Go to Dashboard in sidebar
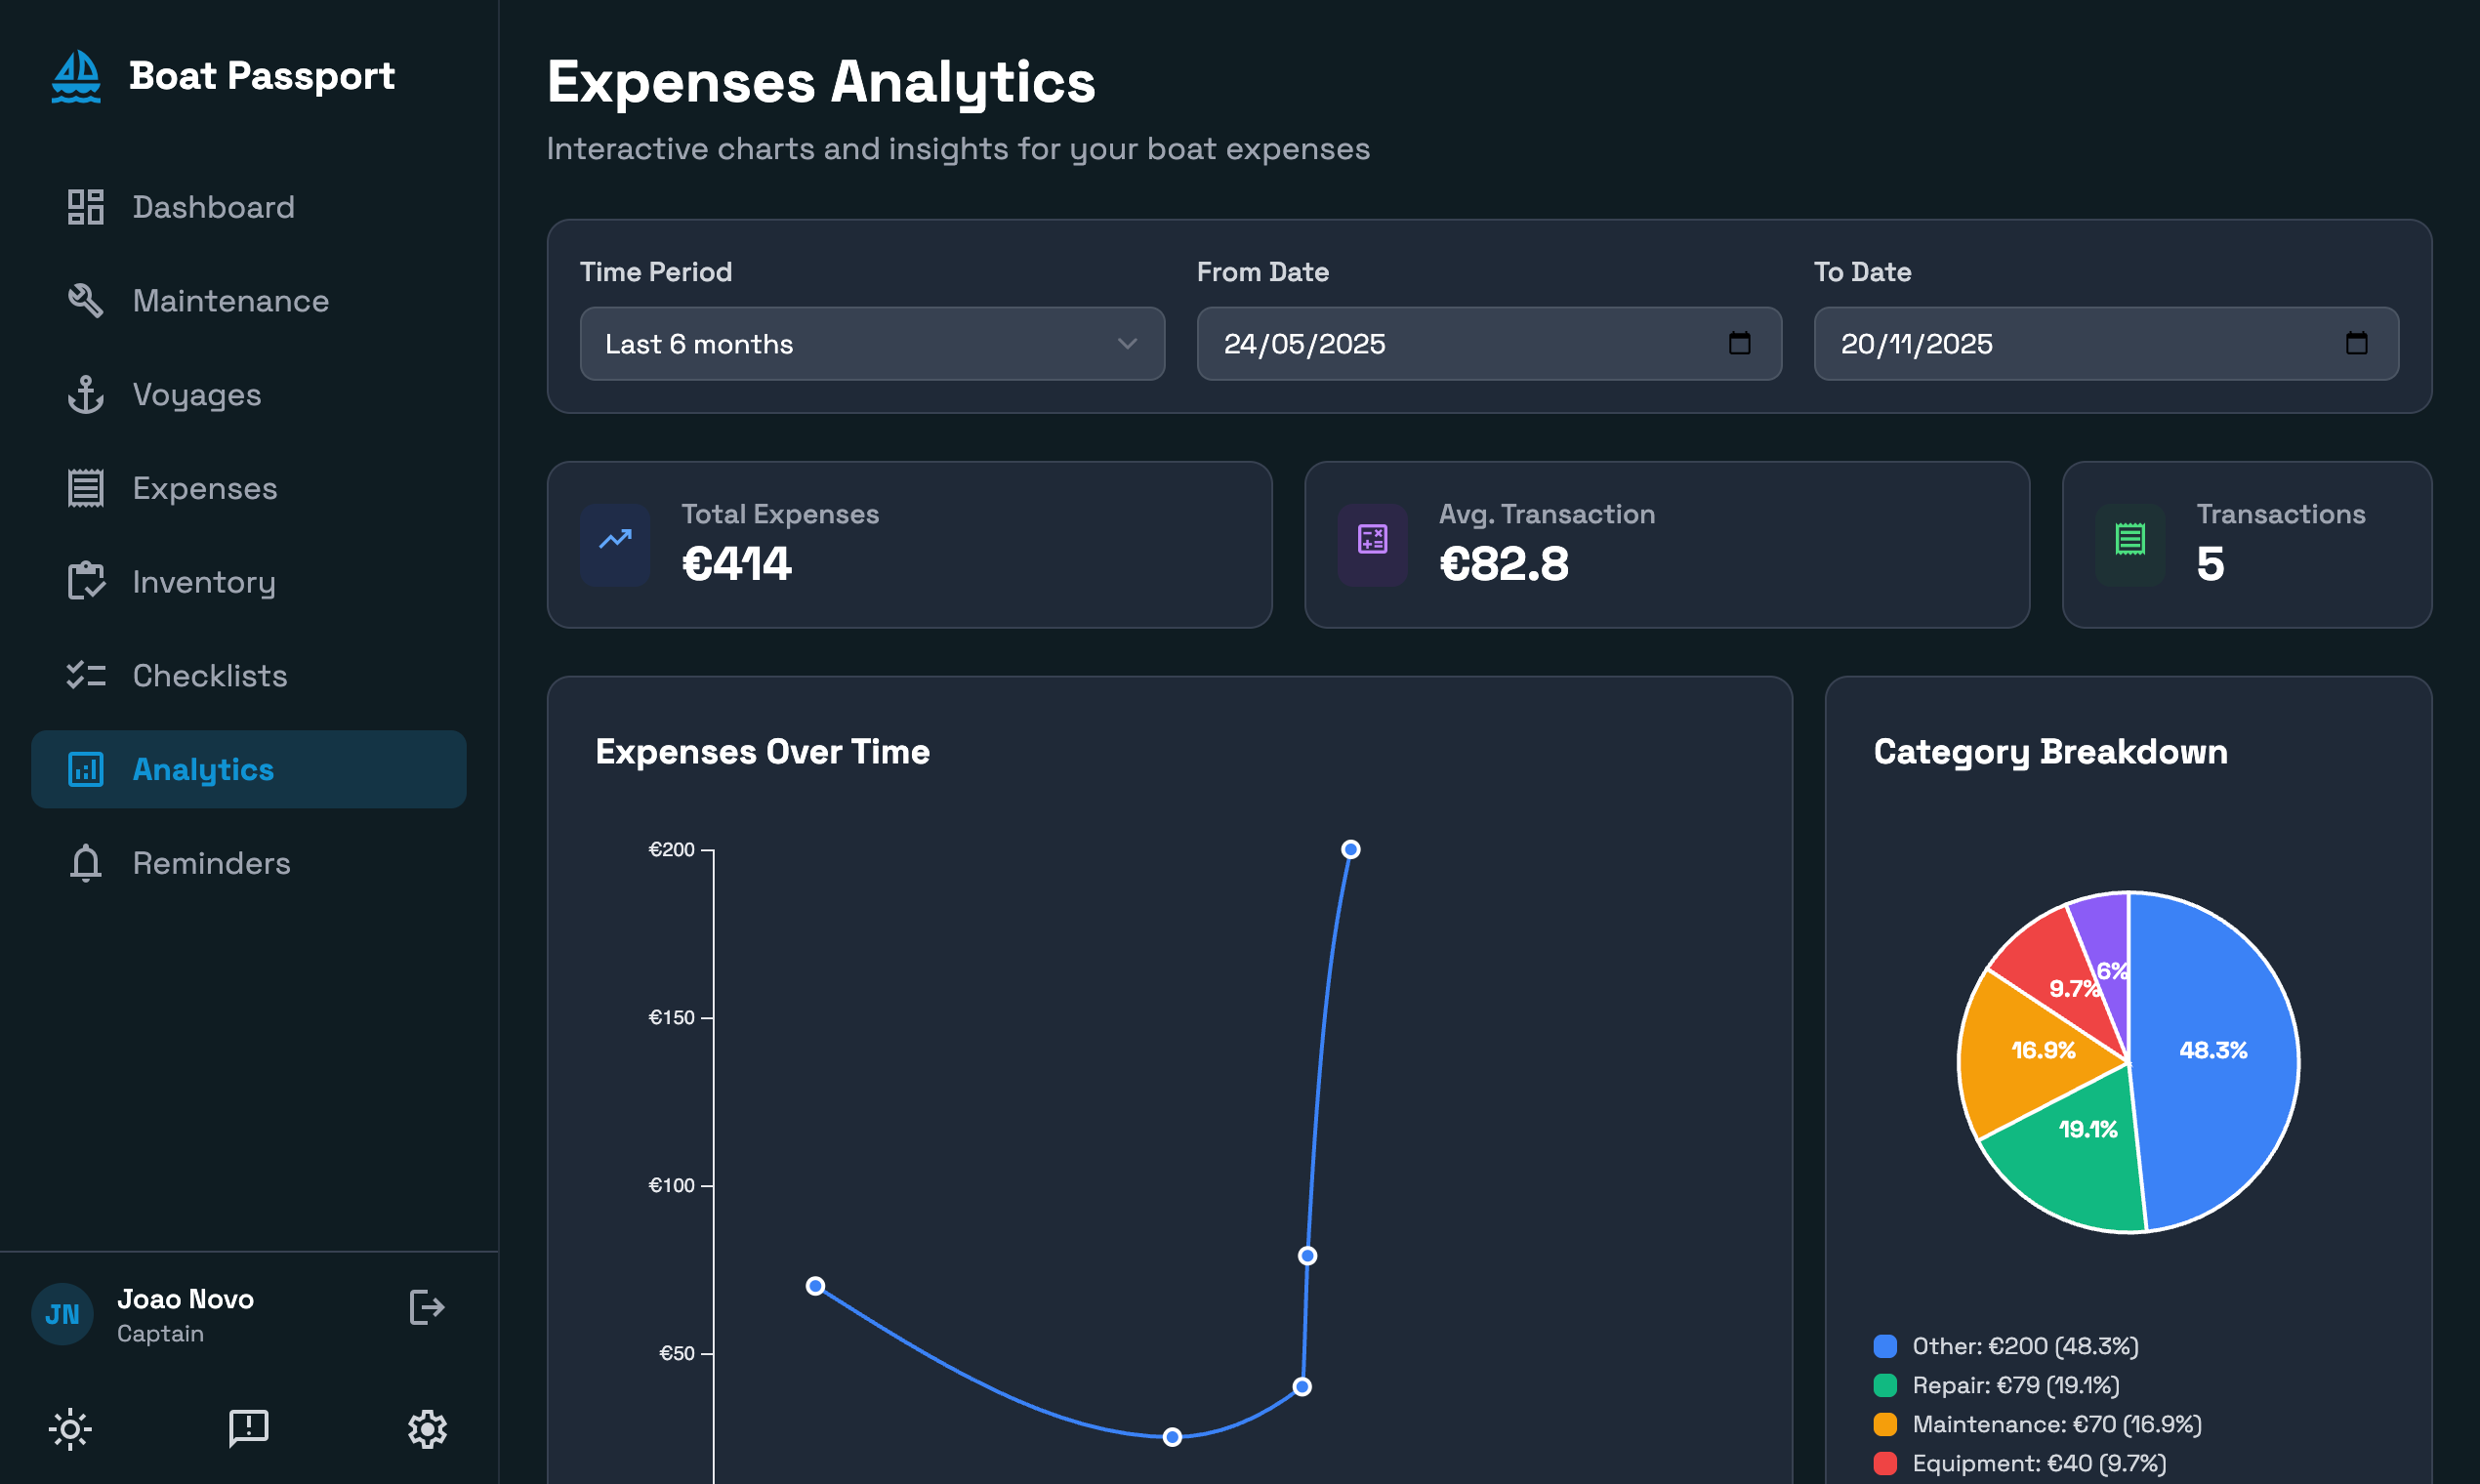Image resolution: width=2480 pixels, height=1484 pixels. pos(213,207)
